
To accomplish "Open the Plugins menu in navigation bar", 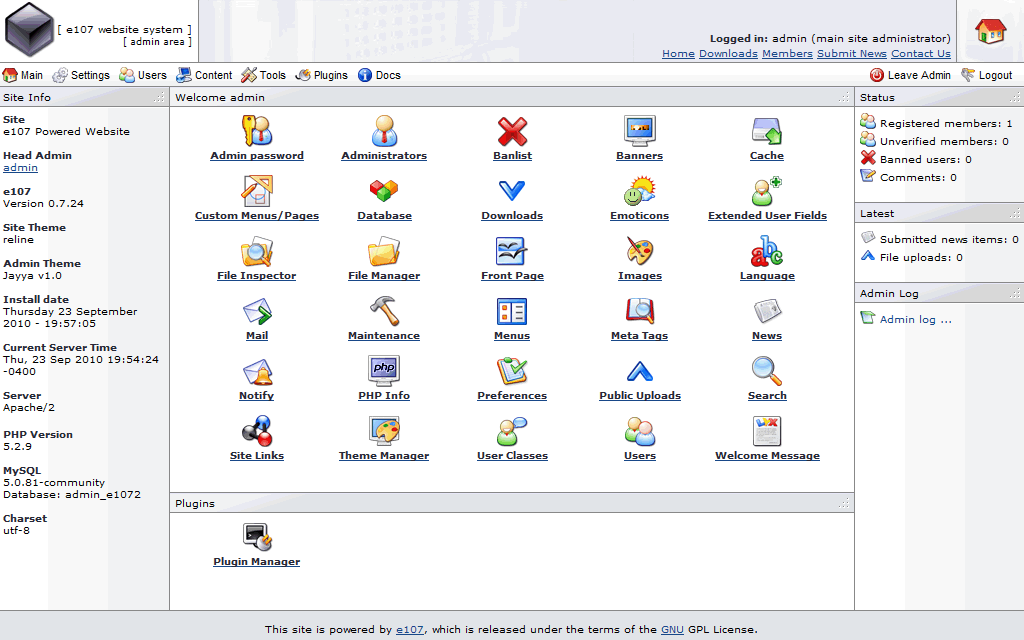I will pyautogui.click(x=322, y=75).
